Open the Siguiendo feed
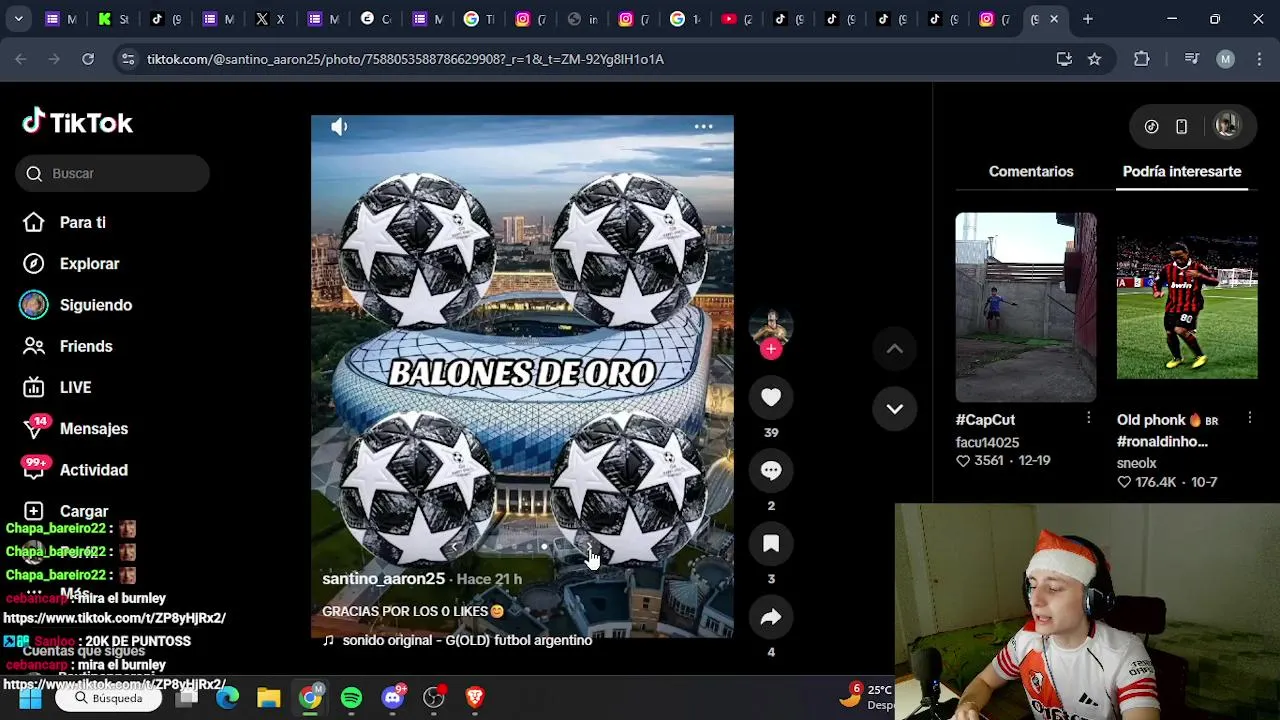 coord(95,305)
